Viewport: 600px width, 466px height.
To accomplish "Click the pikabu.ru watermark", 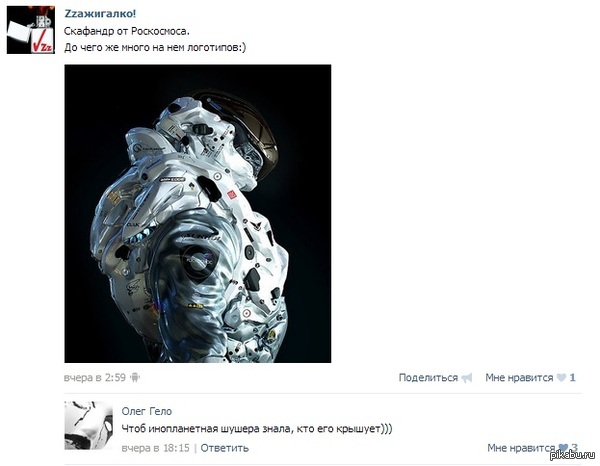I will 572,455.
